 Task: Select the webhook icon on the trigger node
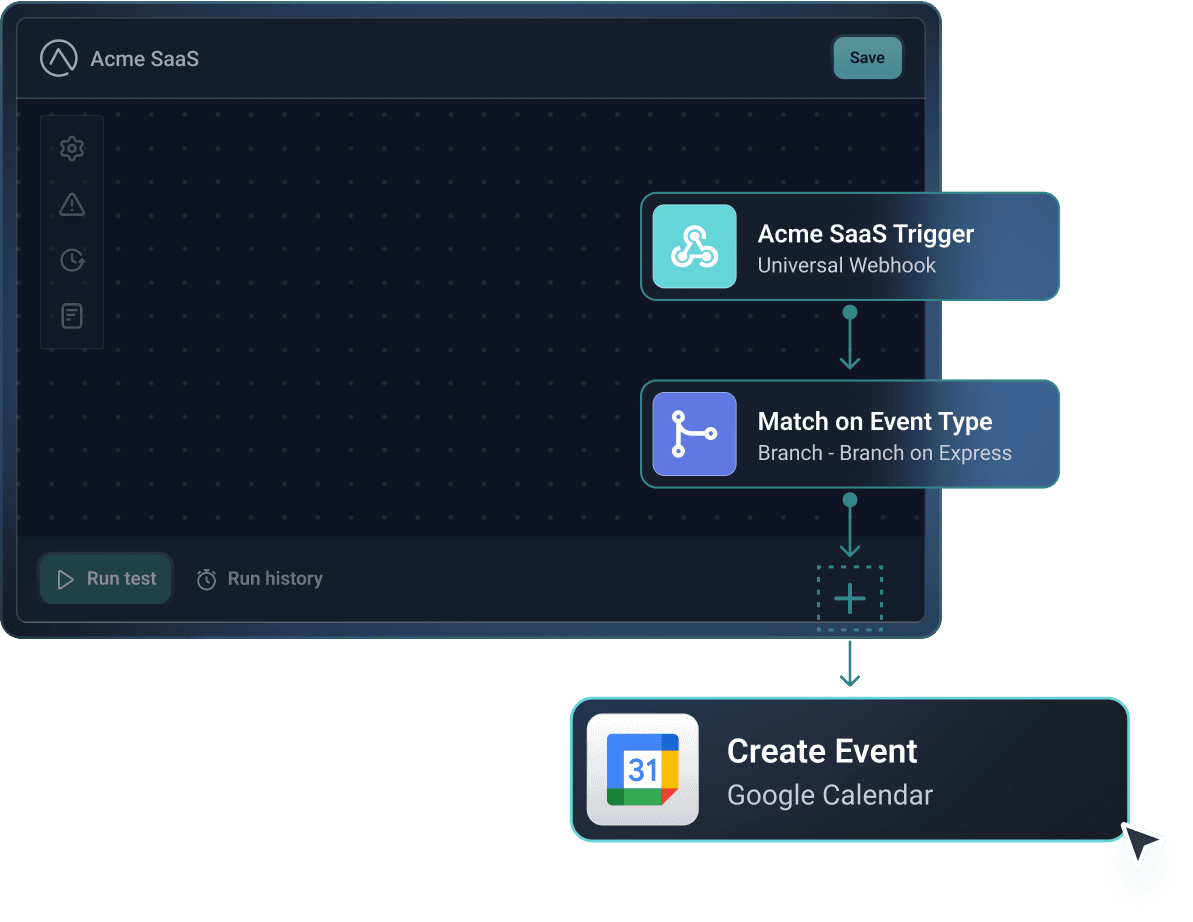[694, 246]
